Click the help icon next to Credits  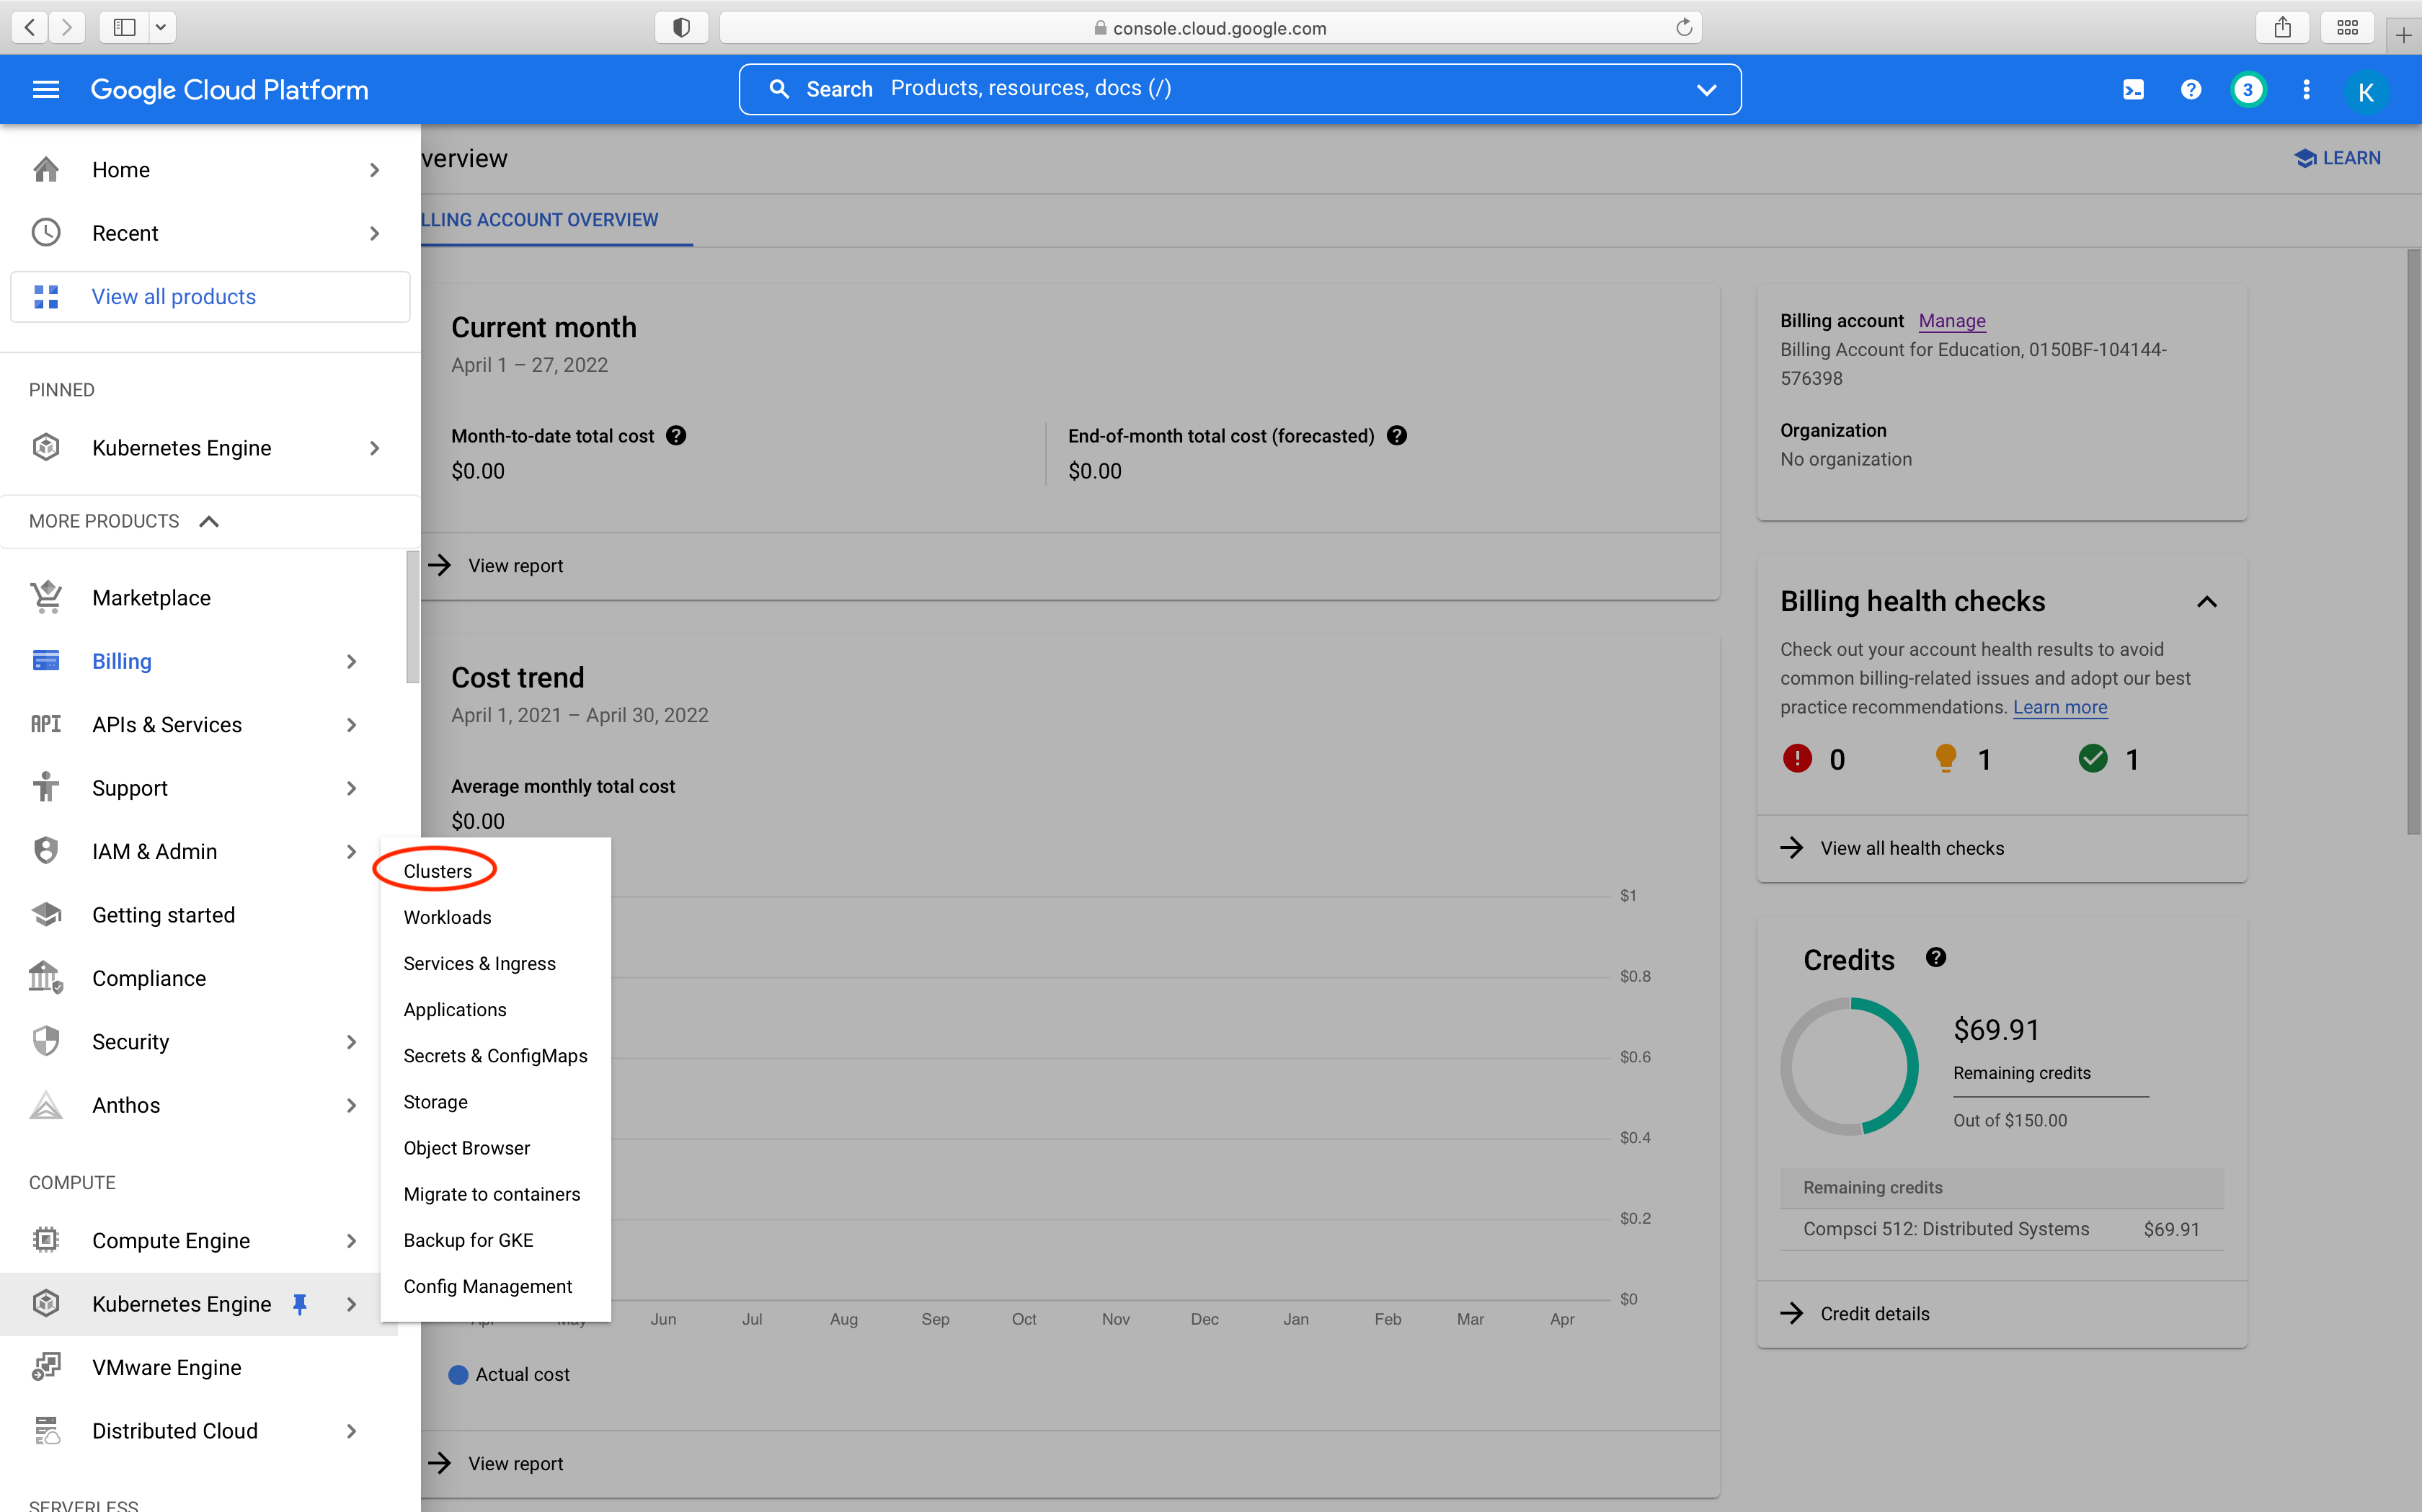tap(1936, 958)
